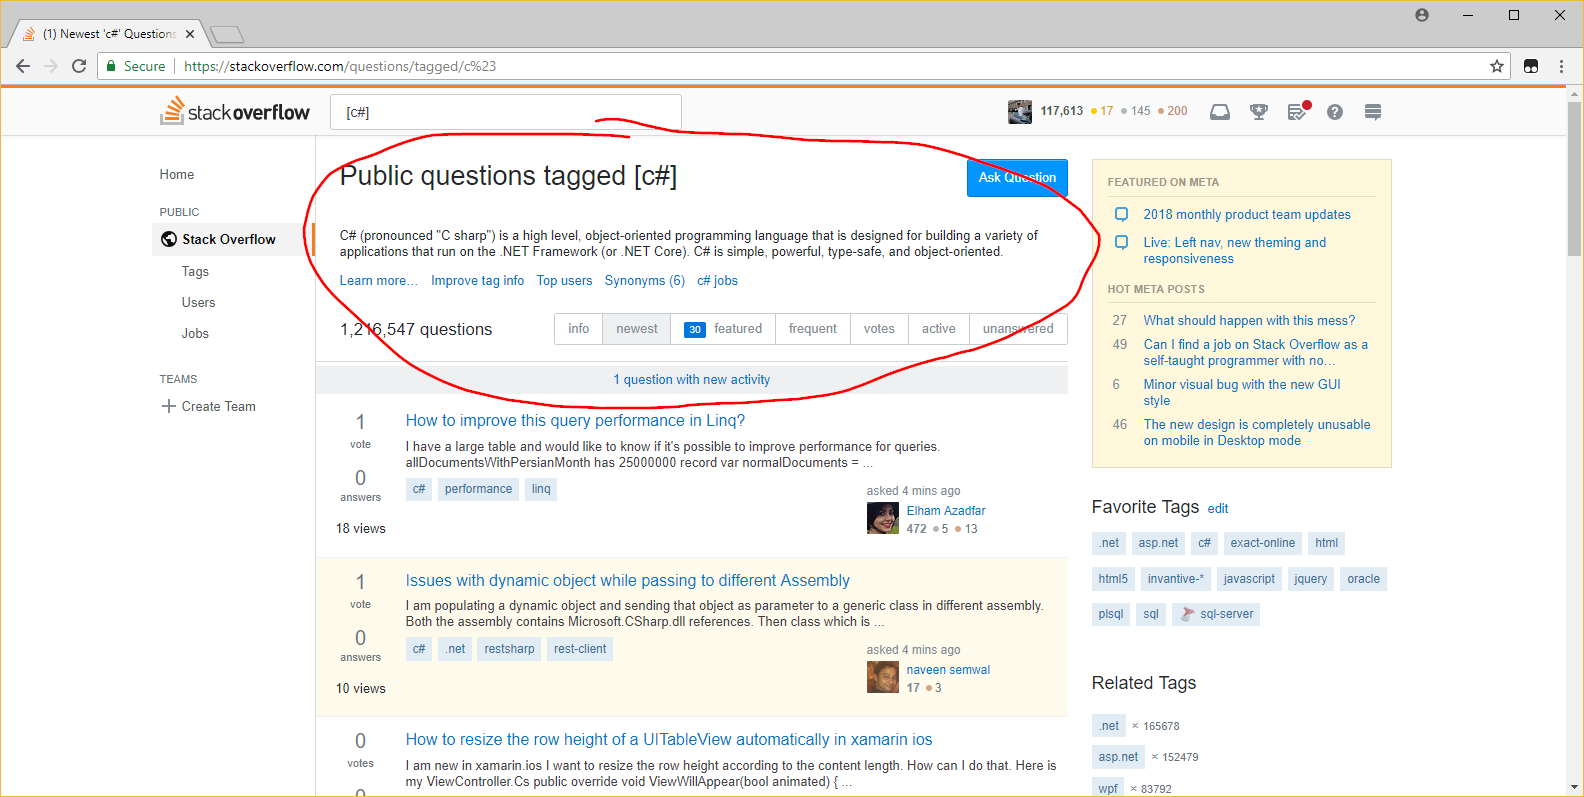
Task: Click naveen semwal's avatar
Action: pos(883,678)
